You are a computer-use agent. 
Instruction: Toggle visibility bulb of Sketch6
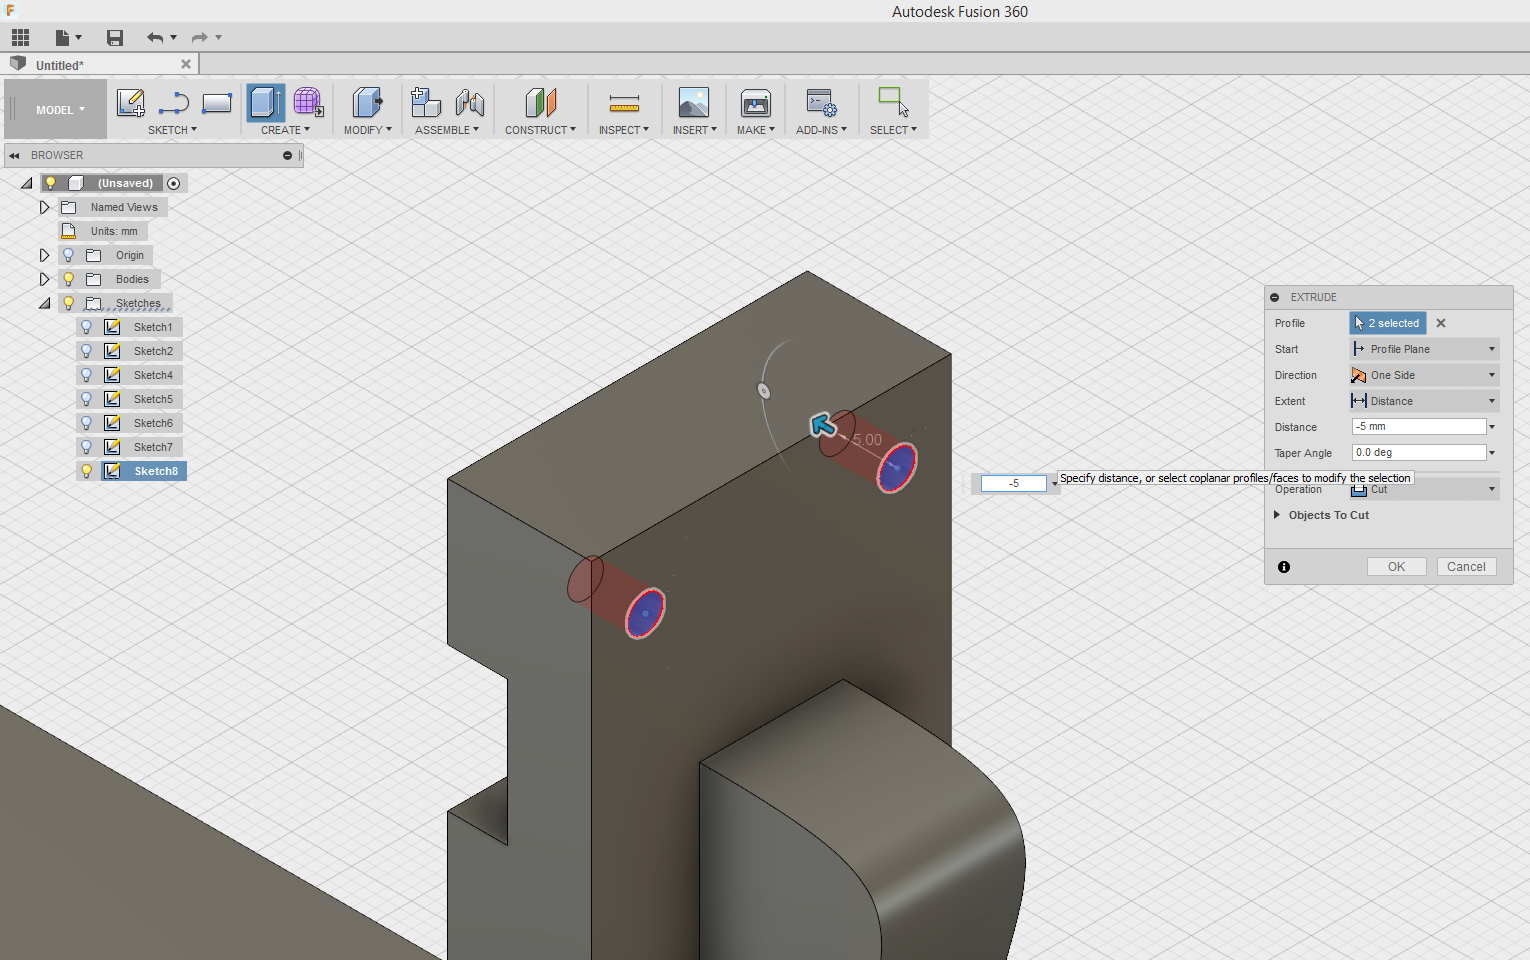(x=87, y=423)
